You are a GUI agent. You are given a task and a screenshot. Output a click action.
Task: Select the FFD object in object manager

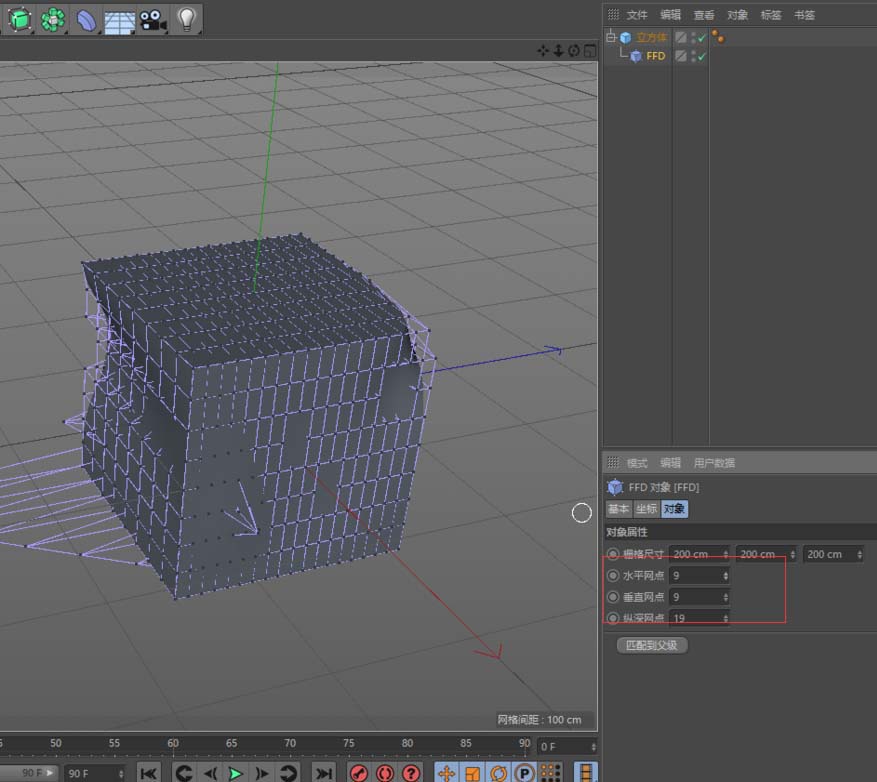[654, 56]
